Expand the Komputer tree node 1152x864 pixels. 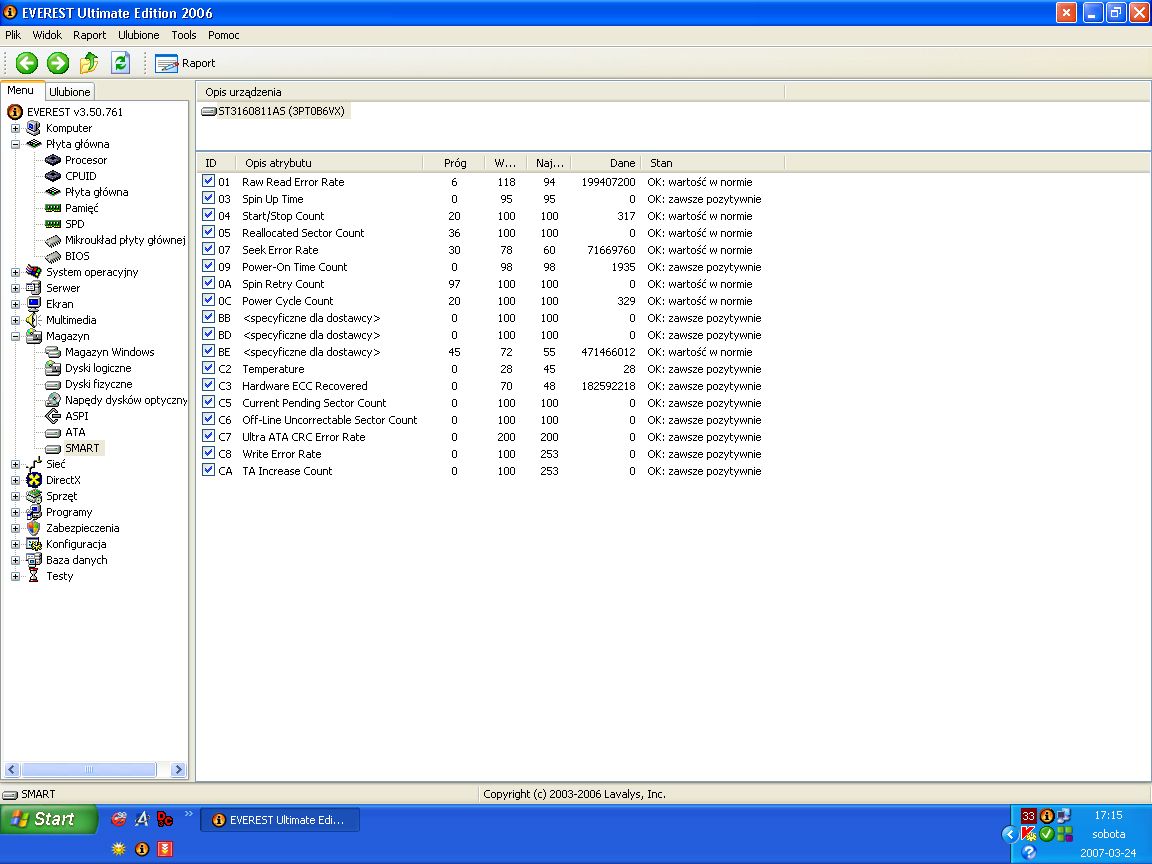pos(15,129)
